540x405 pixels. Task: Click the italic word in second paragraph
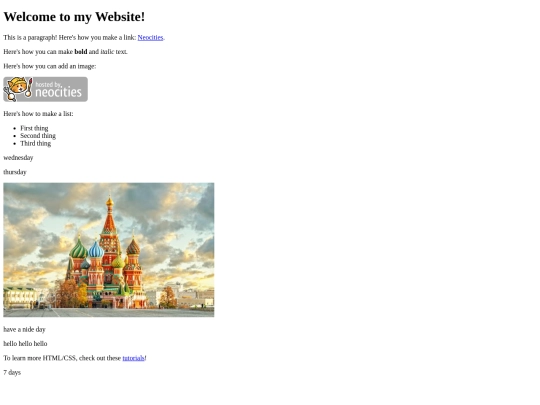click(x=107, y=52)
